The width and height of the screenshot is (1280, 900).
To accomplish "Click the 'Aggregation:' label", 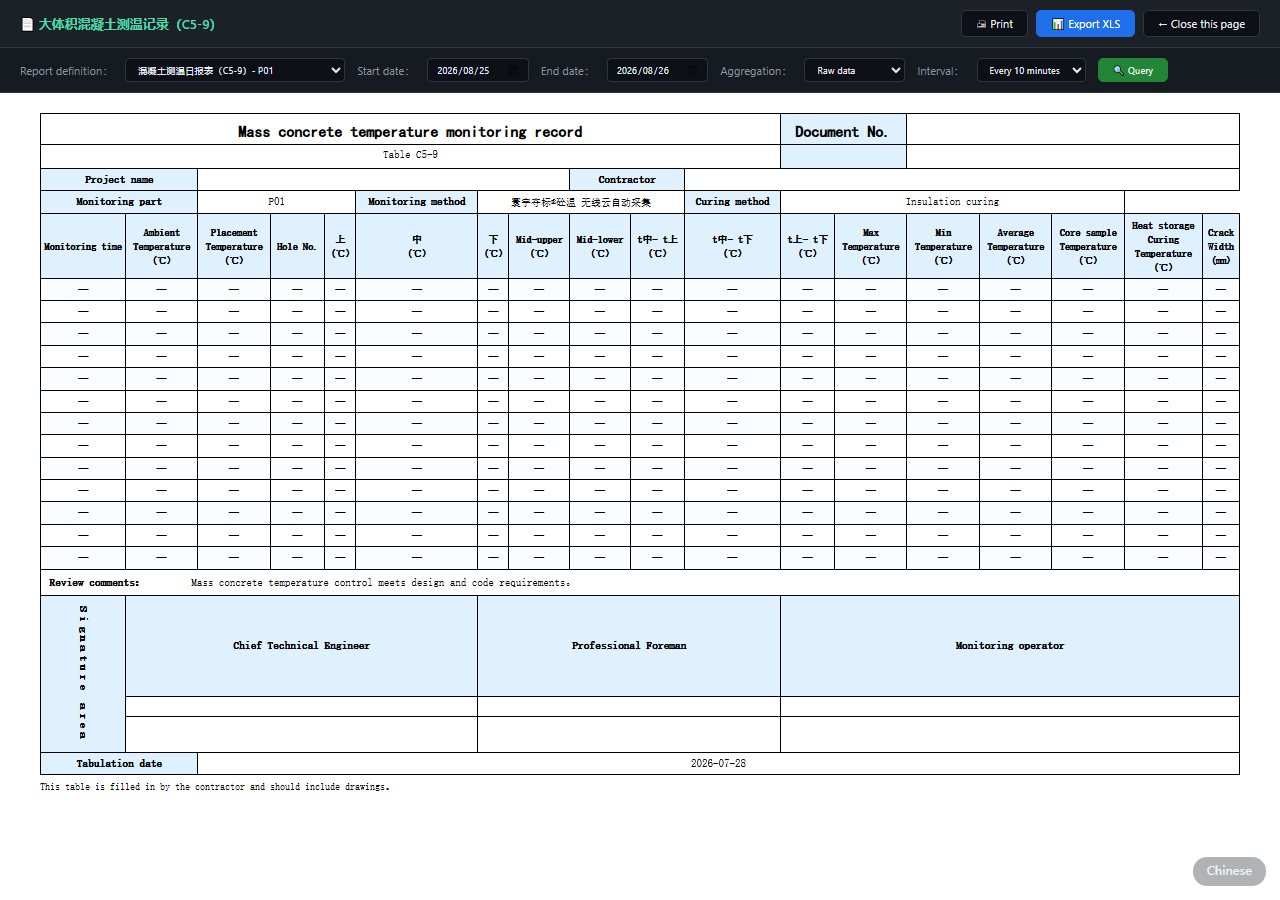I will (753, 71).
